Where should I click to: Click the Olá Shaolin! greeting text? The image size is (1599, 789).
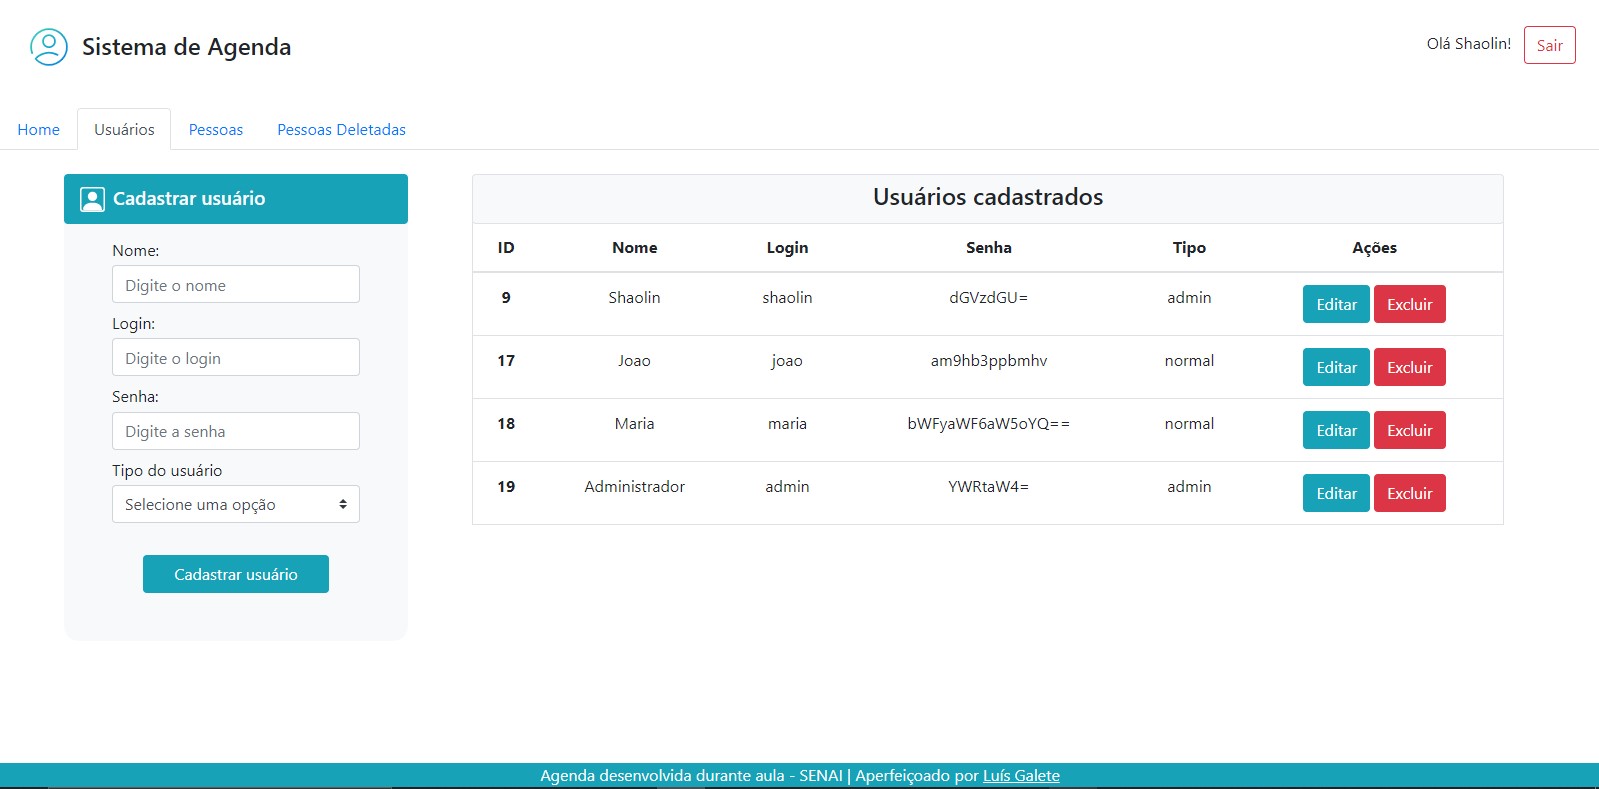(1468, 44)
